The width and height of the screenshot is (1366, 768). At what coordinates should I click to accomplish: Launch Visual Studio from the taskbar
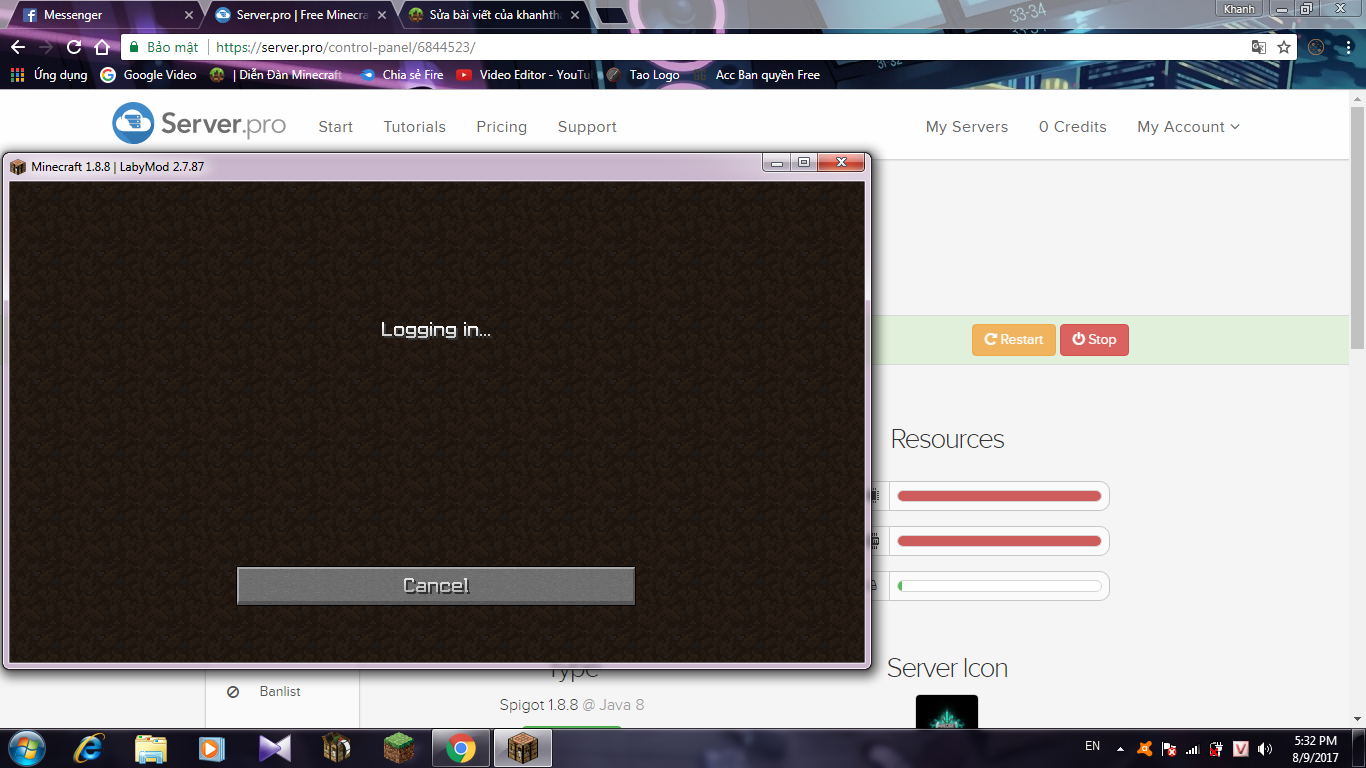coord(274,748)
